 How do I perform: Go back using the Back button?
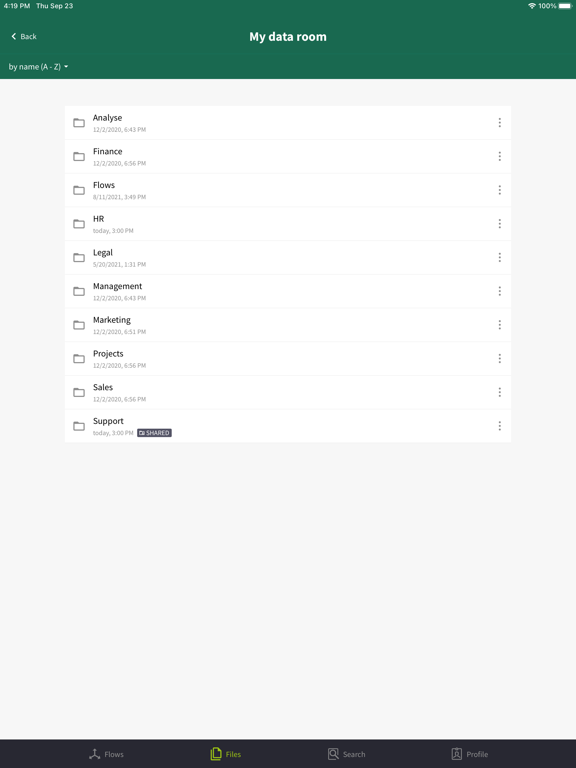pos(24,37)
